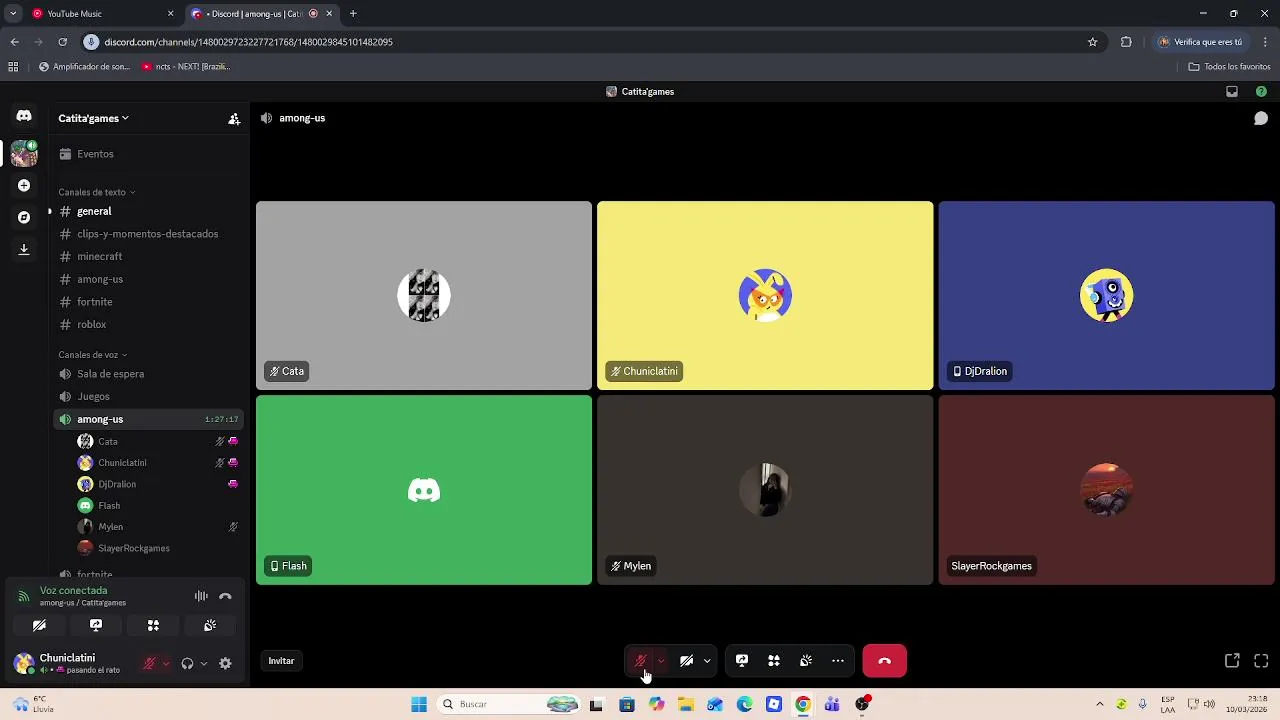Viewport: 1280px width, 720px height.
Task: Join Sala de espera voice channel
Action: [148, 374]
